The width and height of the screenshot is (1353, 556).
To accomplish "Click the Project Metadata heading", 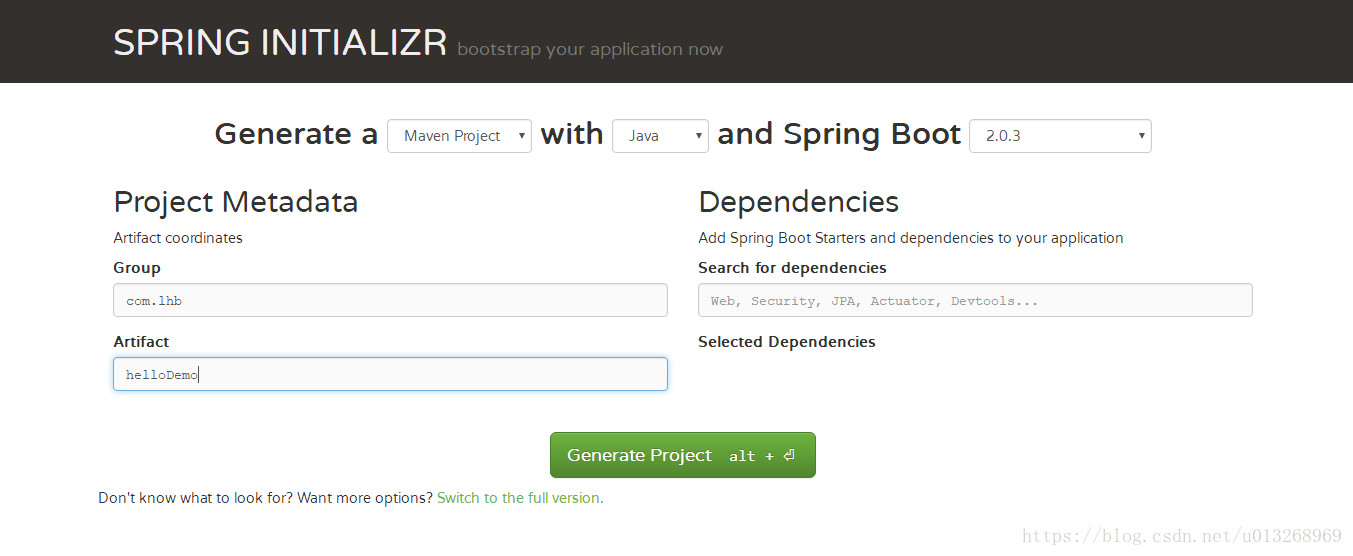I will pos(236,202).
